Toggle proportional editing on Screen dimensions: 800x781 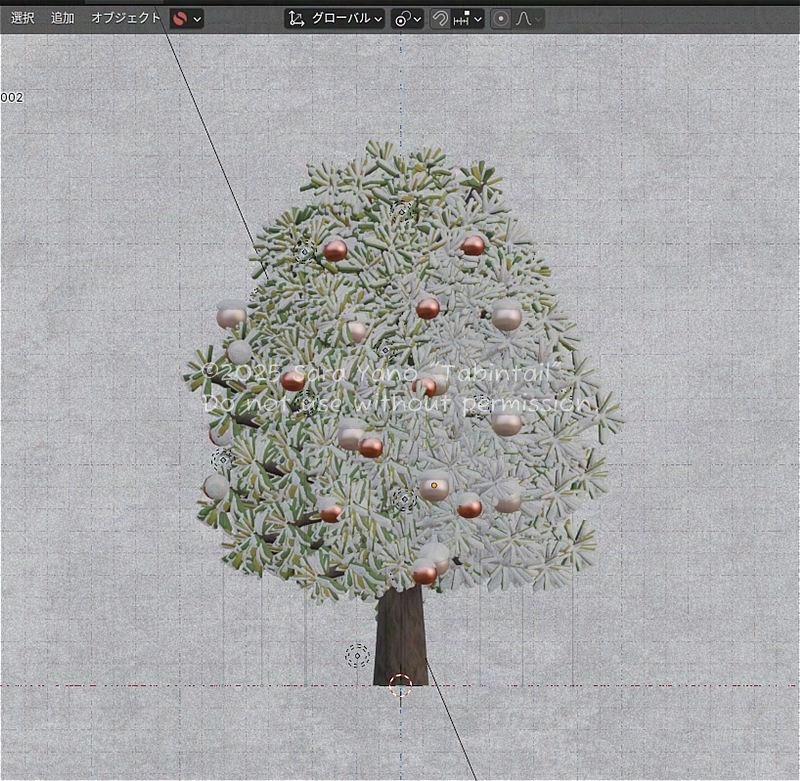501,18
